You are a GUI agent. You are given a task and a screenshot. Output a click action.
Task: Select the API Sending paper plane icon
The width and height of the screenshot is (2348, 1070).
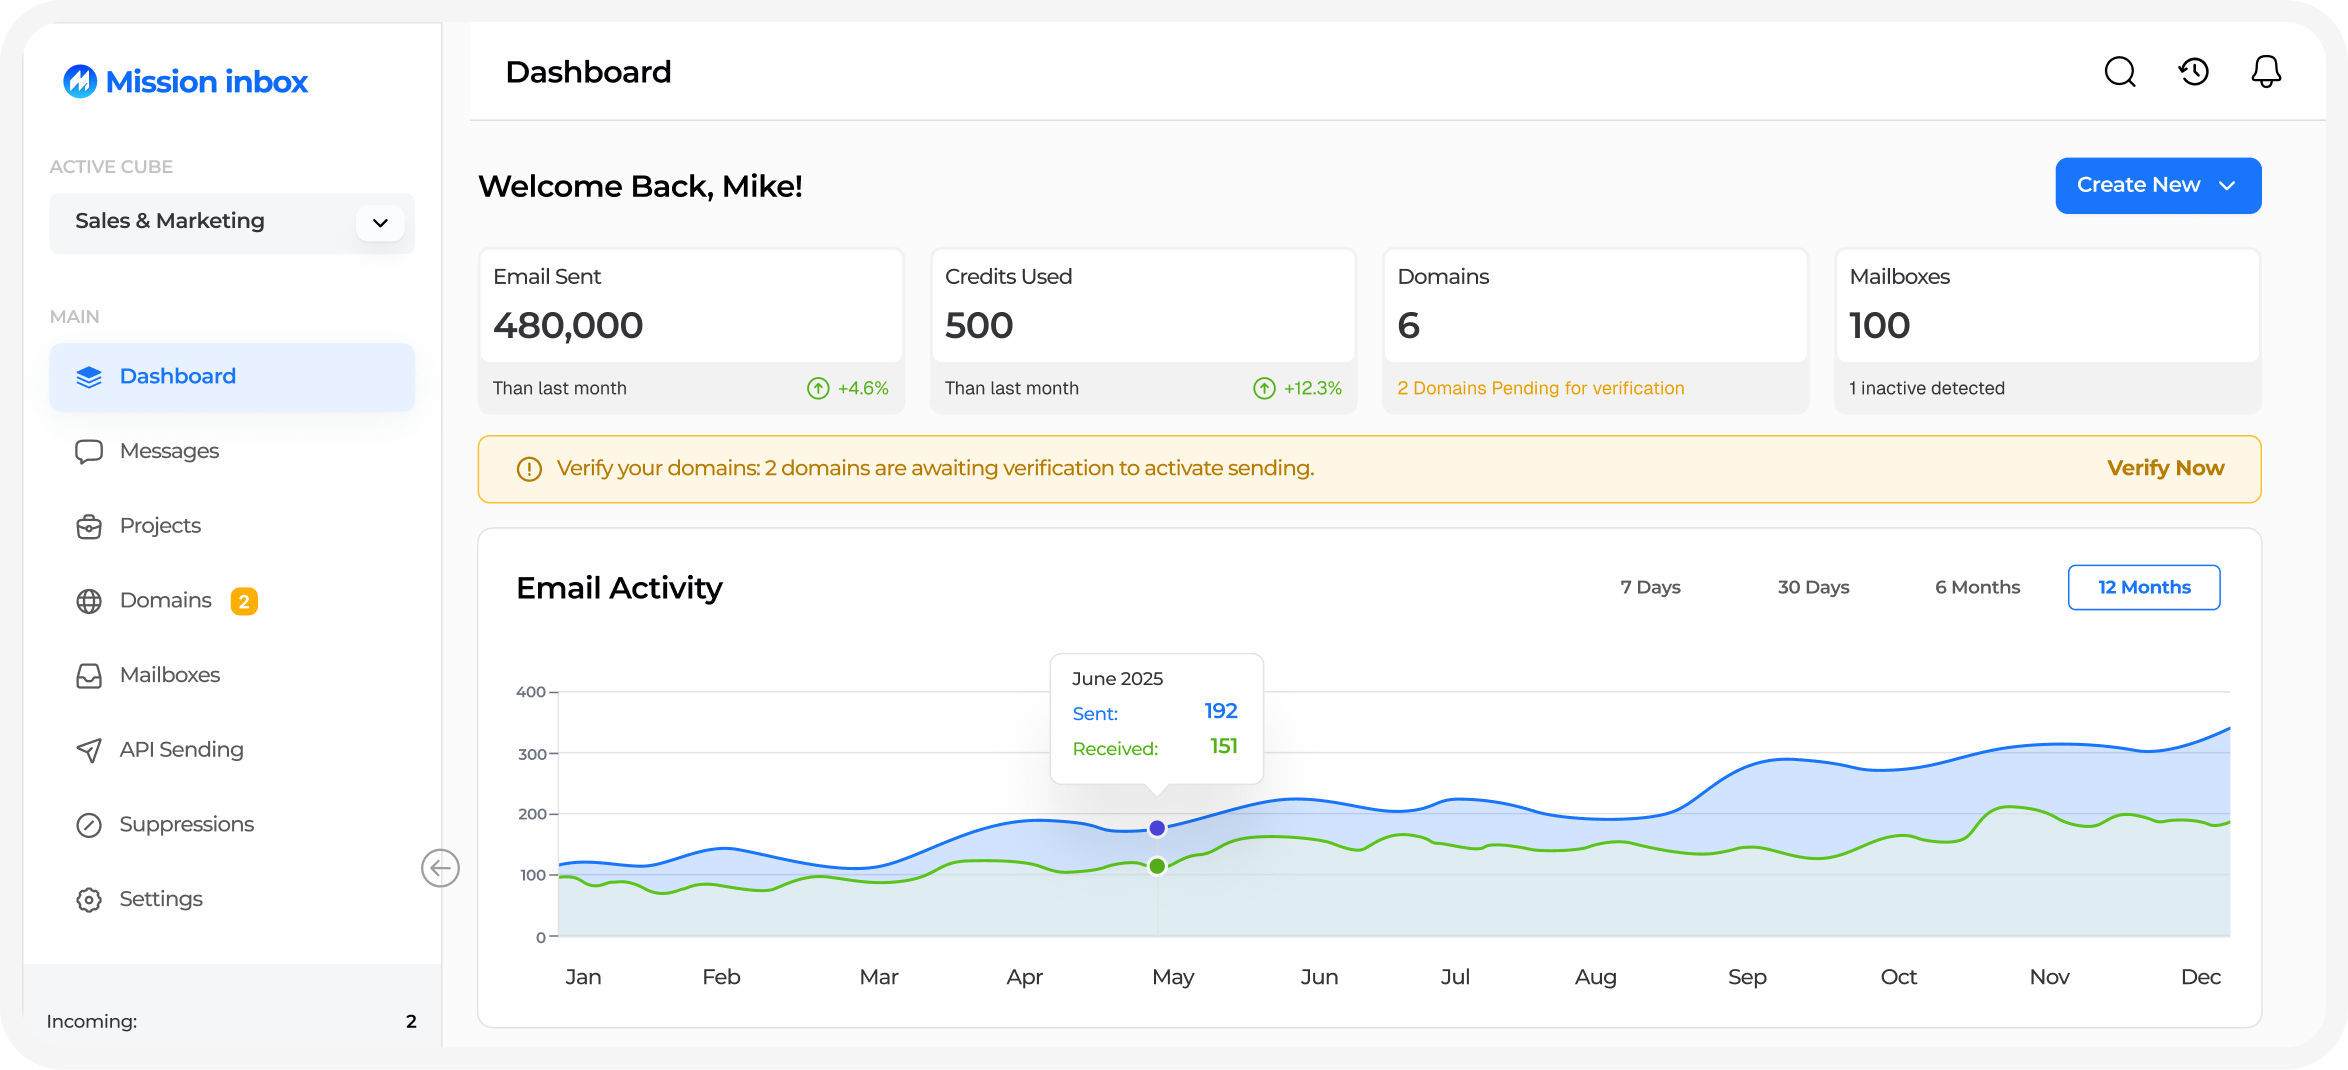(x=90, y=749)
